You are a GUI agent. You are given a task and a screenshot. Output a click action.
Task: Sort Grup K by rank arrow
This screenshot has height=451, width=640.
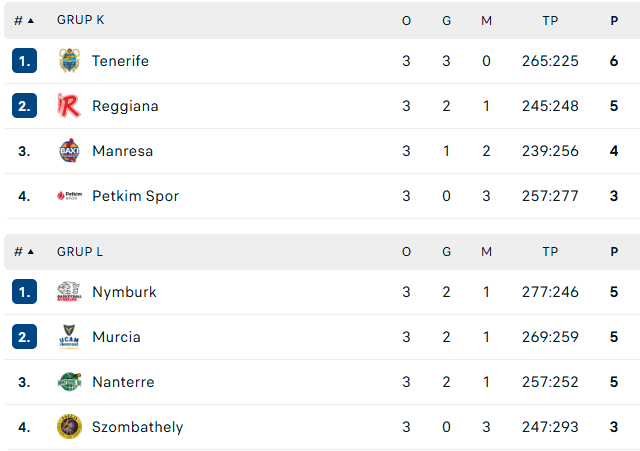pyautogui.click(x=31, y=20)
